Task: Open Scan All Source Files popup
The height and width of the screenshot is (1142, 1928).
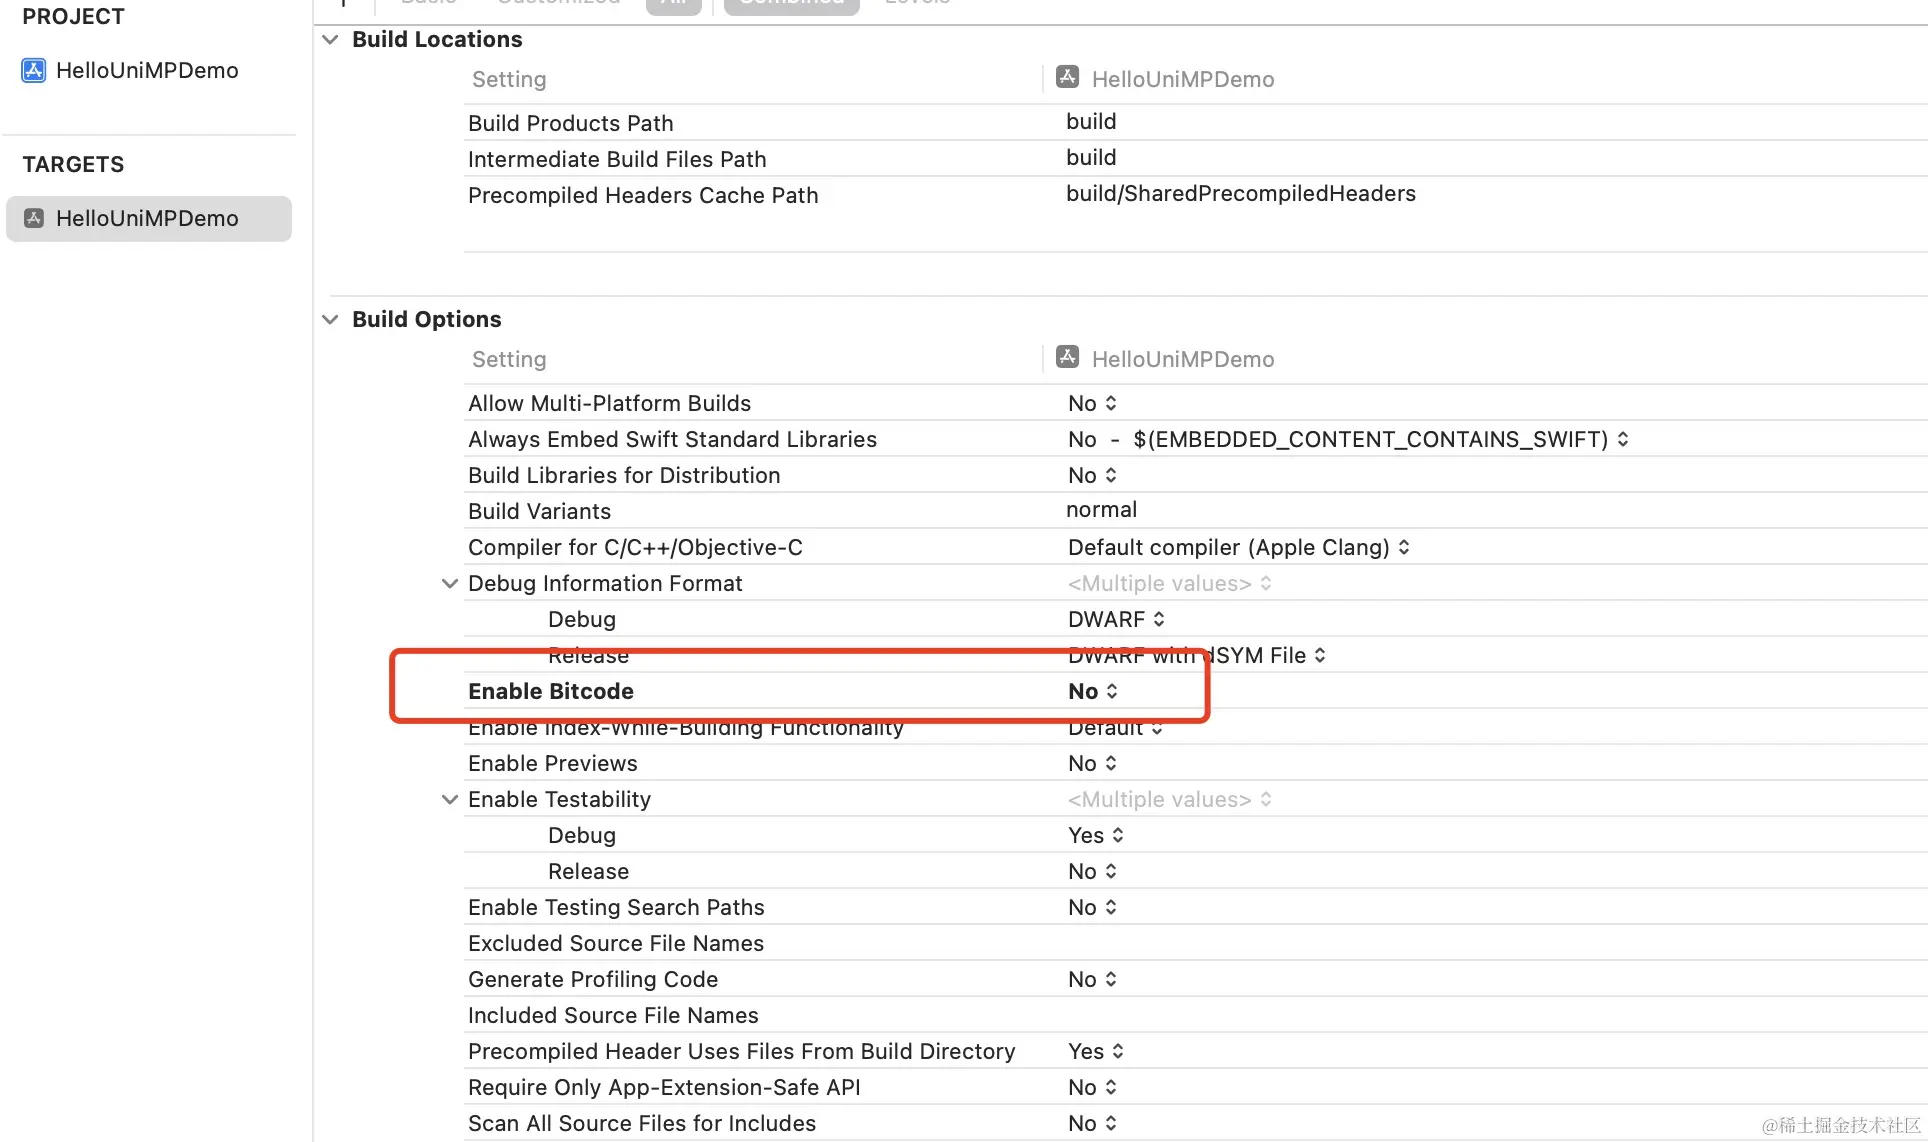Action: pyautogui.click(x=1092, y=1123)
